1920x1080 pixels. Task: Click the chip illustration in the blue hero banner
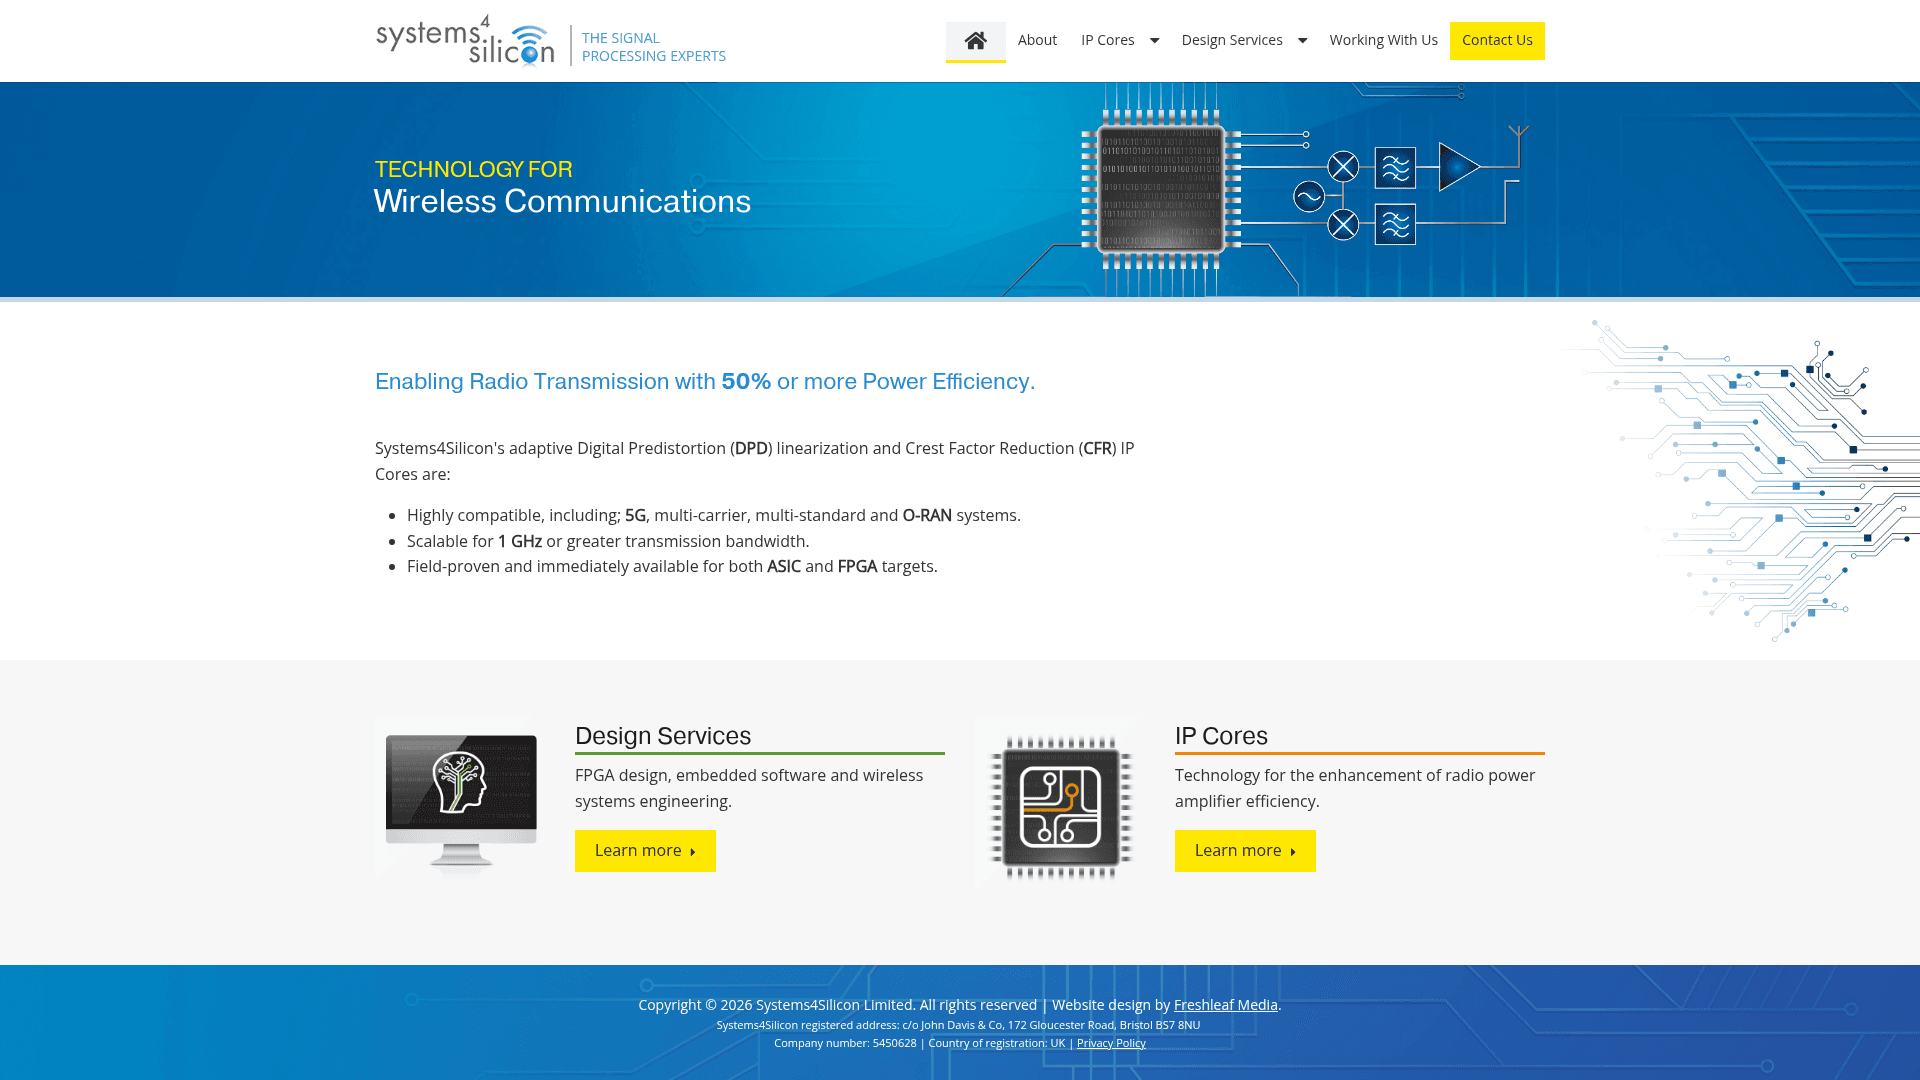(1162, 192)
